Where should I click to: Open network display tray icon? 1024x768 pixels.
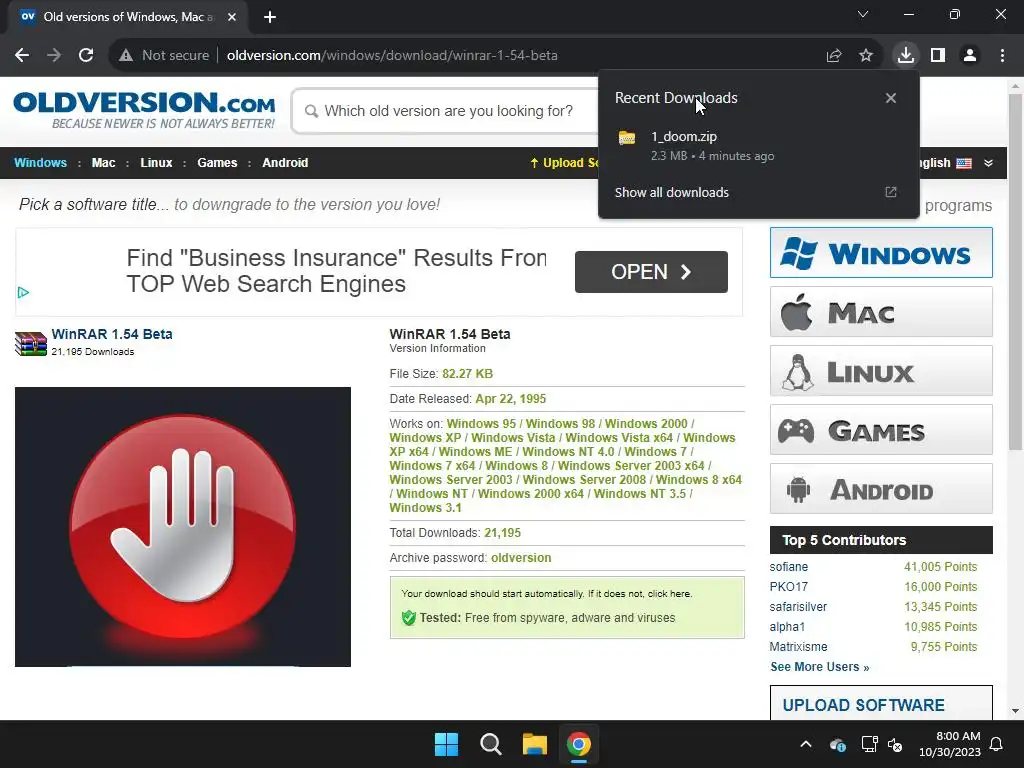[869, 744]
